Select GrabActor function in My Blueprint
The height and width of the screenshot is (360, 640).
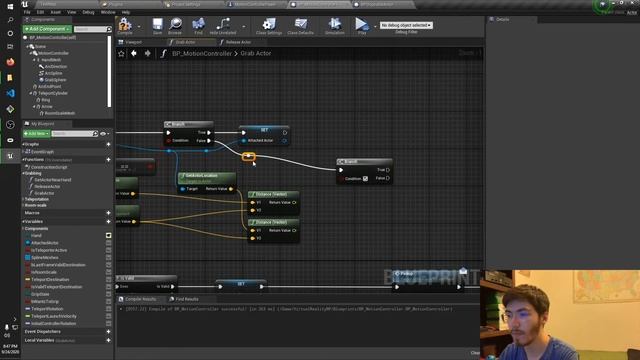(44, 193)
